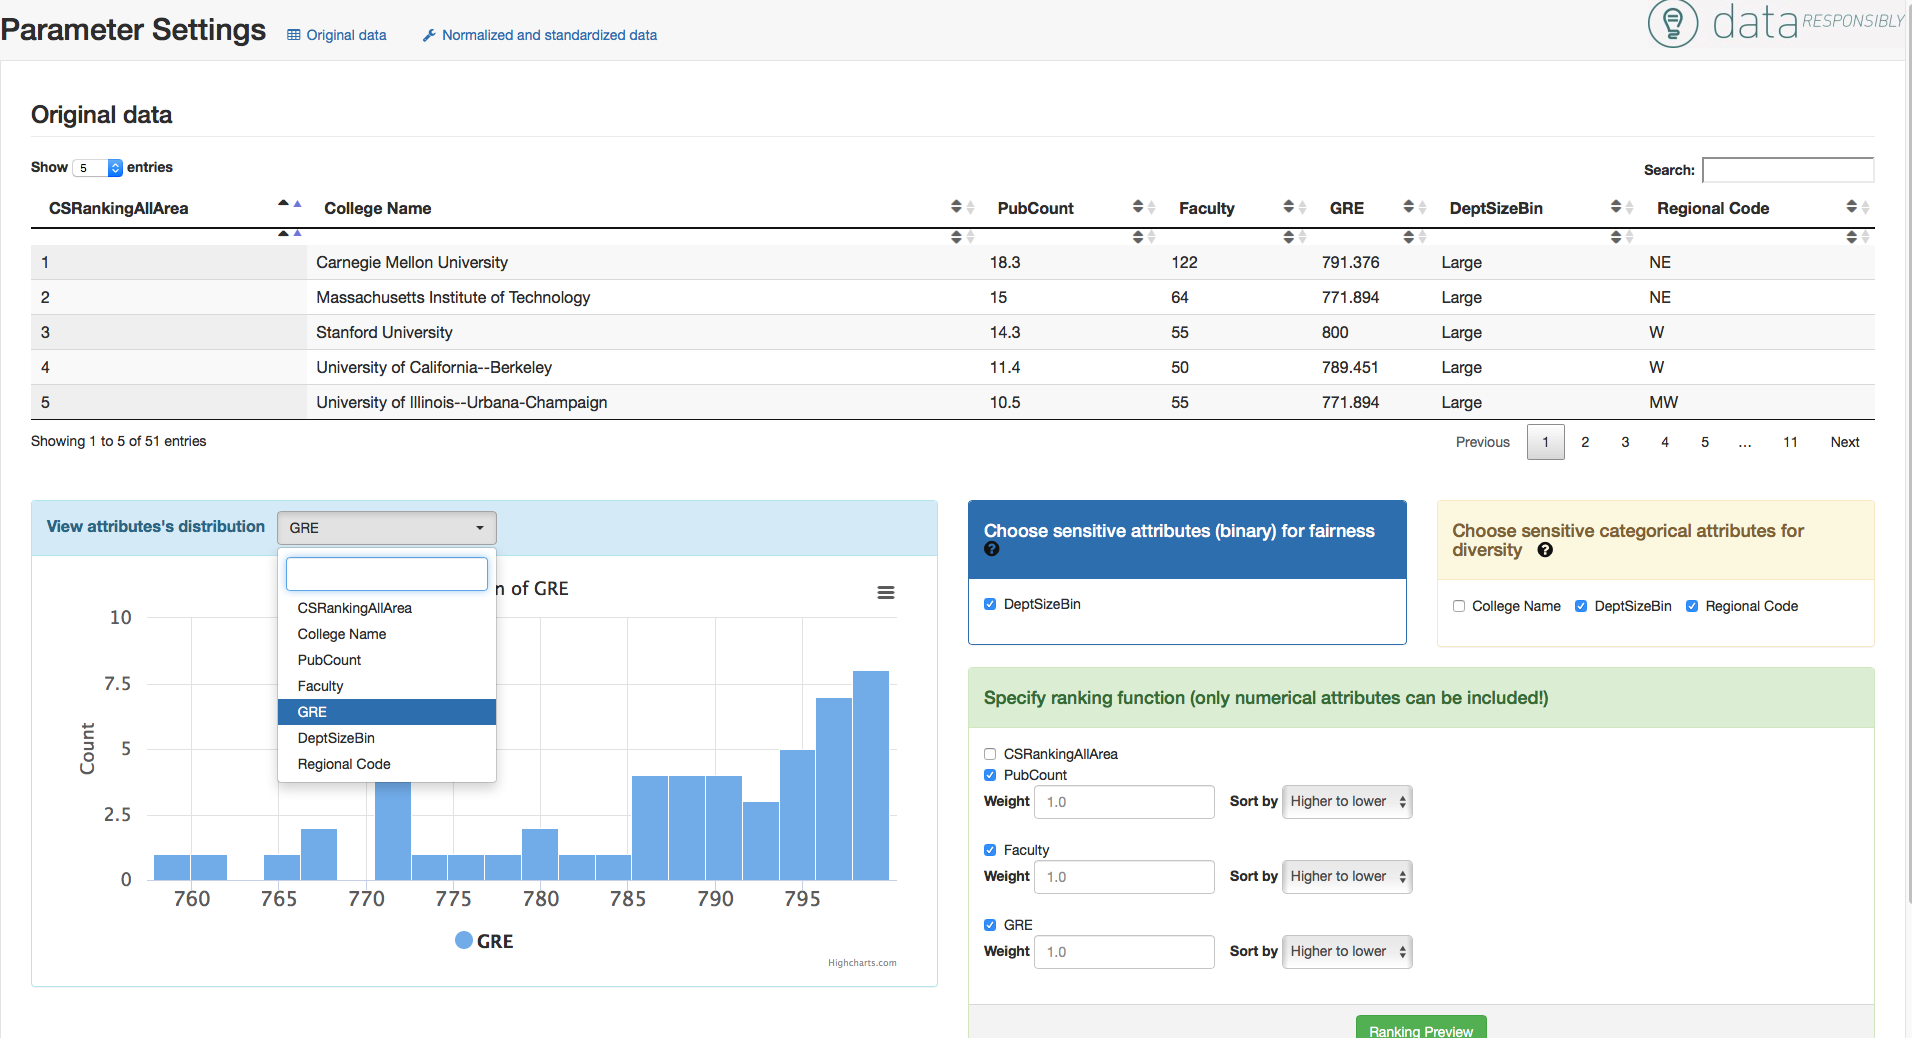Go to table page 3
The width and height of the screenshot is (1912, 1038).
pyautogui.click(x=1625, y=442)
